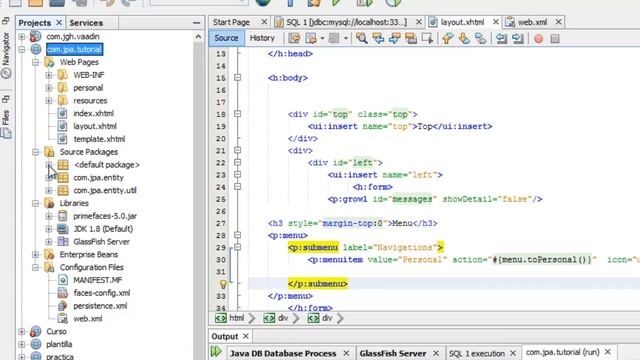640x360 pixels.
Task: Collapse the com.jpa.tutorial project node
Action: tap(22, 49)
